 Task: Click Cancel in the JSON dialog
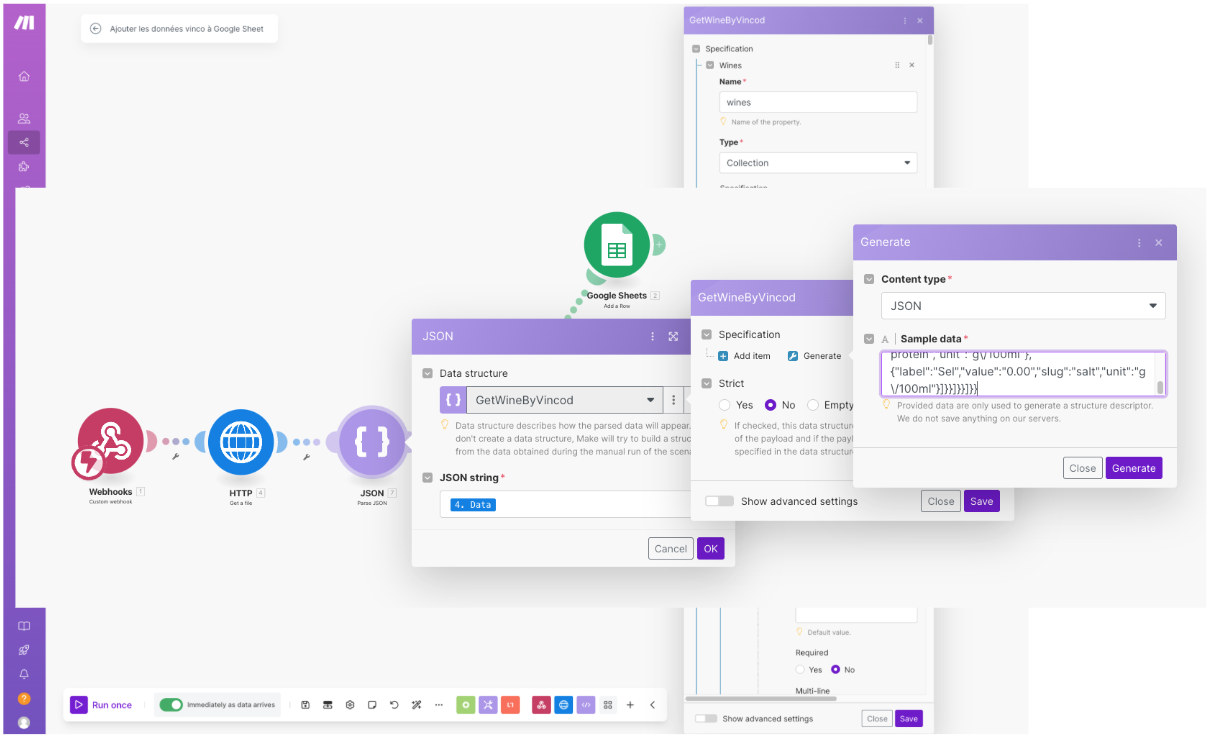pos(671,548)
